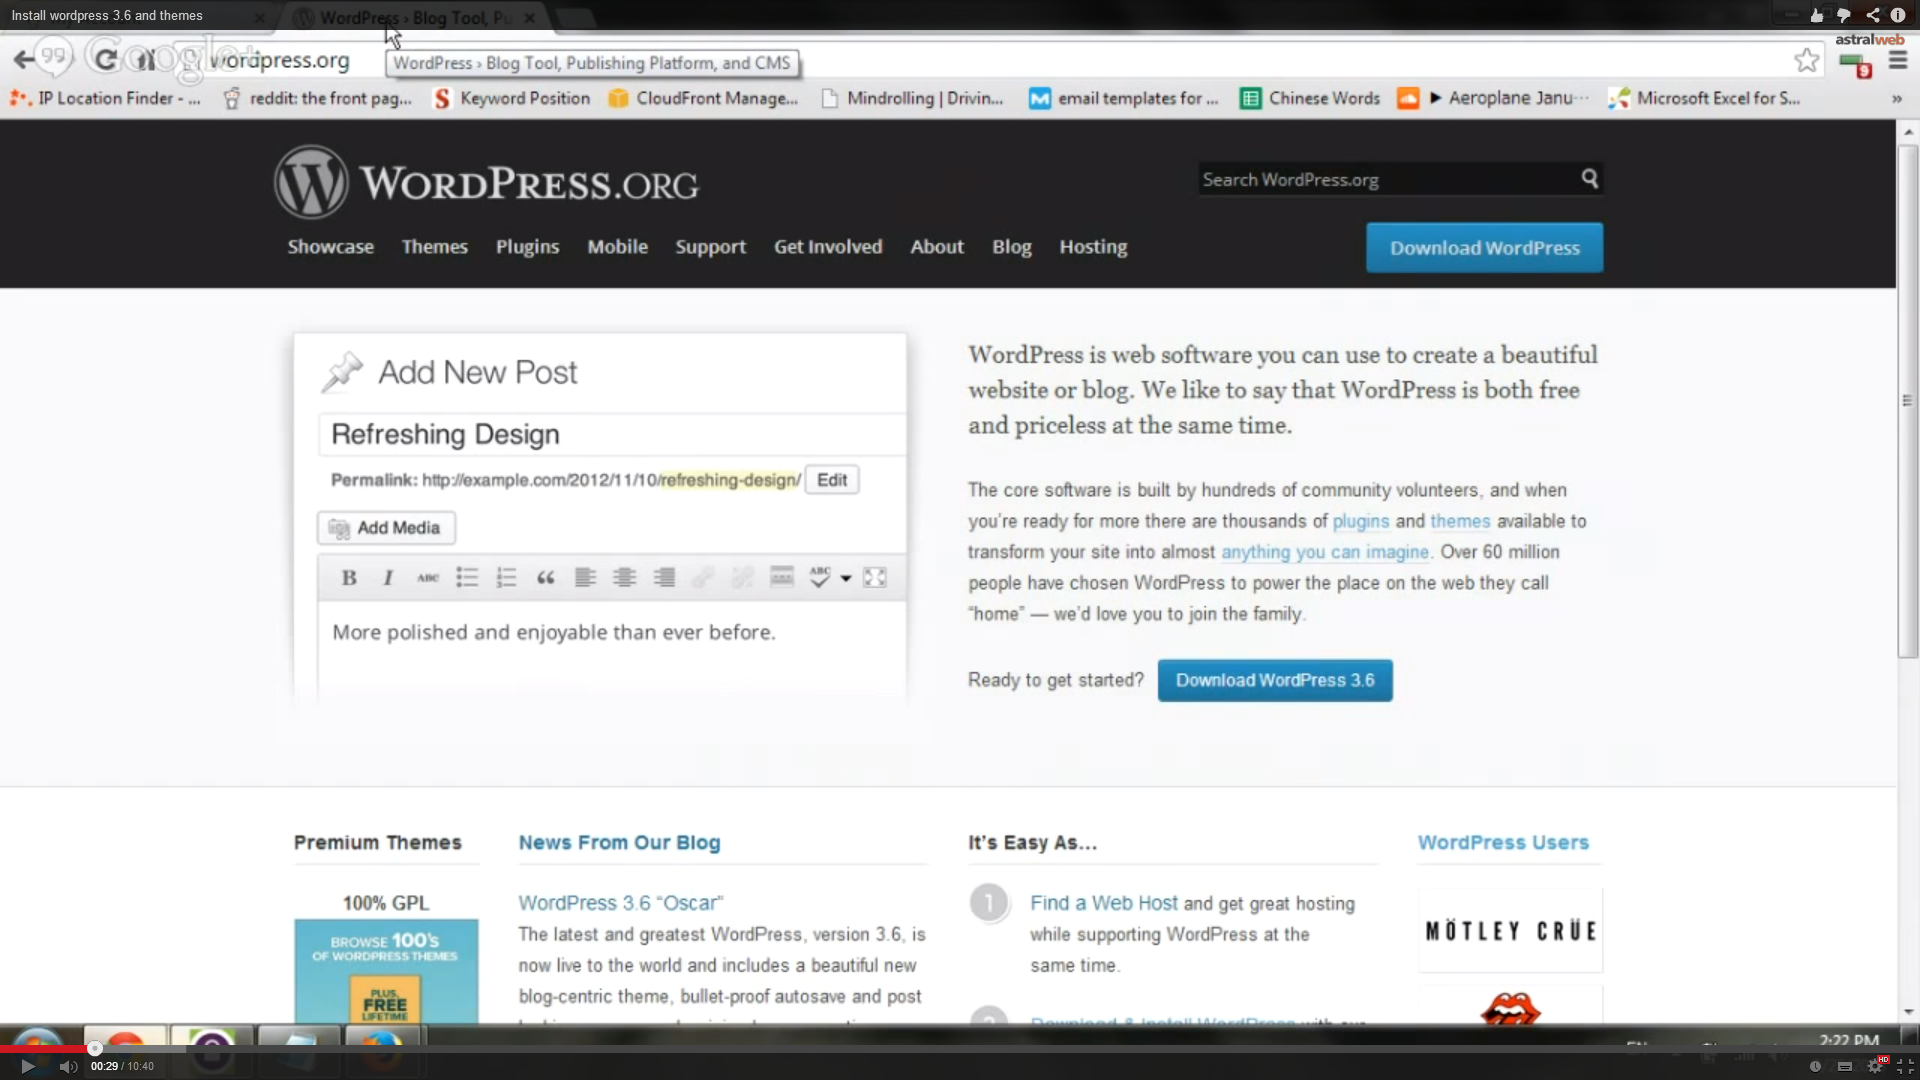Enter fullscreen mode in video player
Screen dimensions: 1920x1080
(x=1906, y=1066)
